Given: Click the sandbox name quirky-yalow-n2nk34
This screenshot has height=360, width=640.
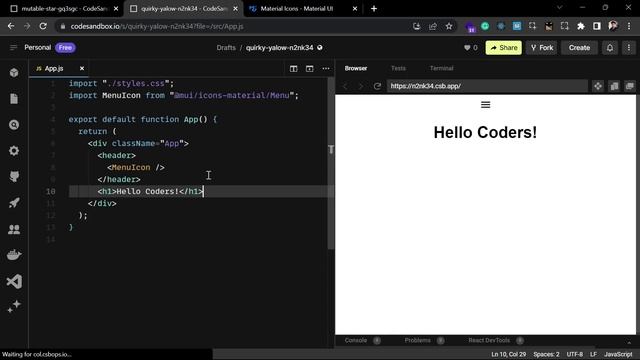Looking at the screenshot, I should [280, 48].
